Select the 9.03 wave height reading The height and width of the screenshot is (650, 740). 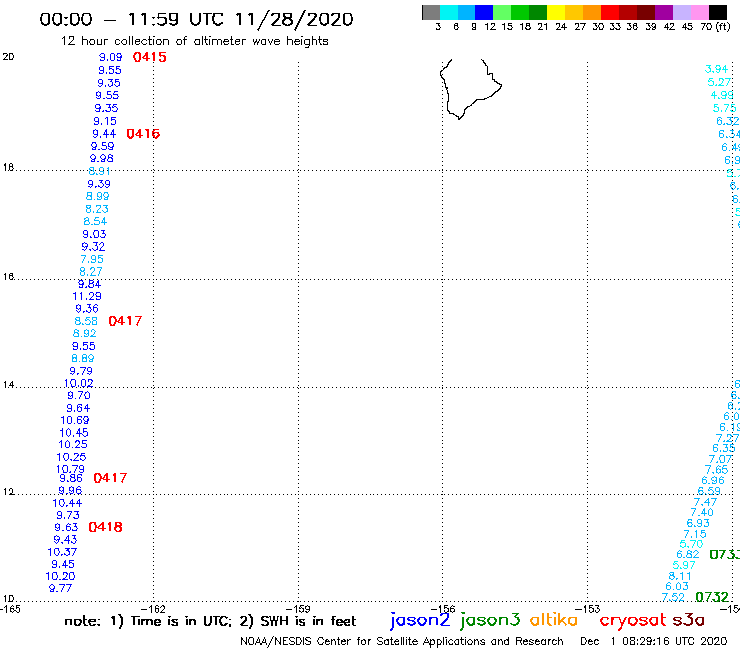(94, 234)
